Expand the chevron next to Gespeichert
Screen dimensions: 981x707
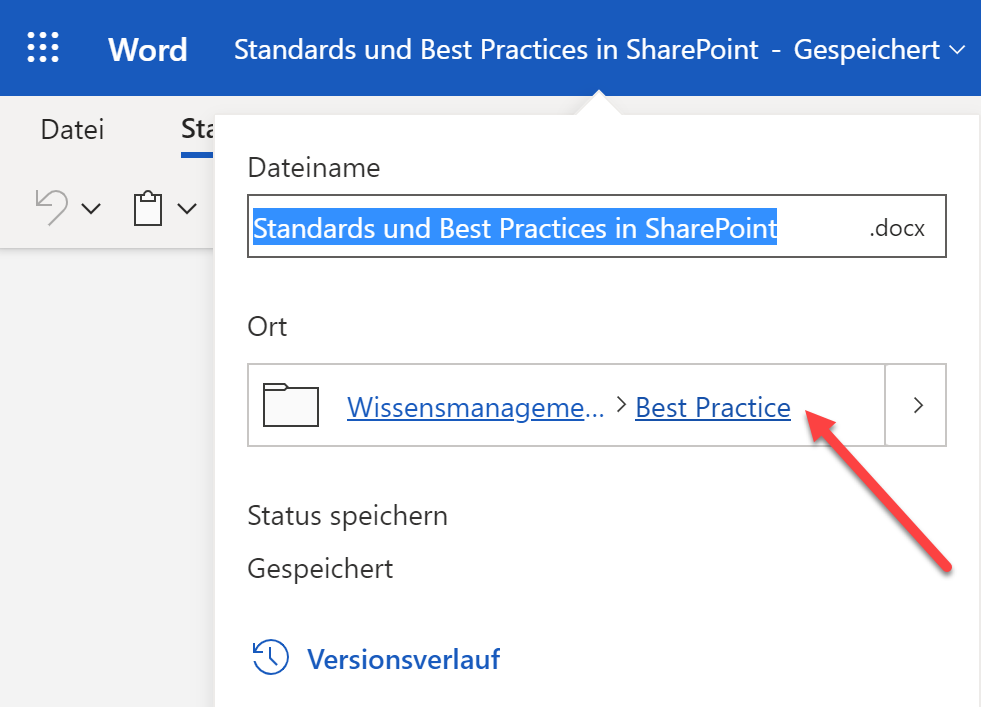[x=958, y=50]
